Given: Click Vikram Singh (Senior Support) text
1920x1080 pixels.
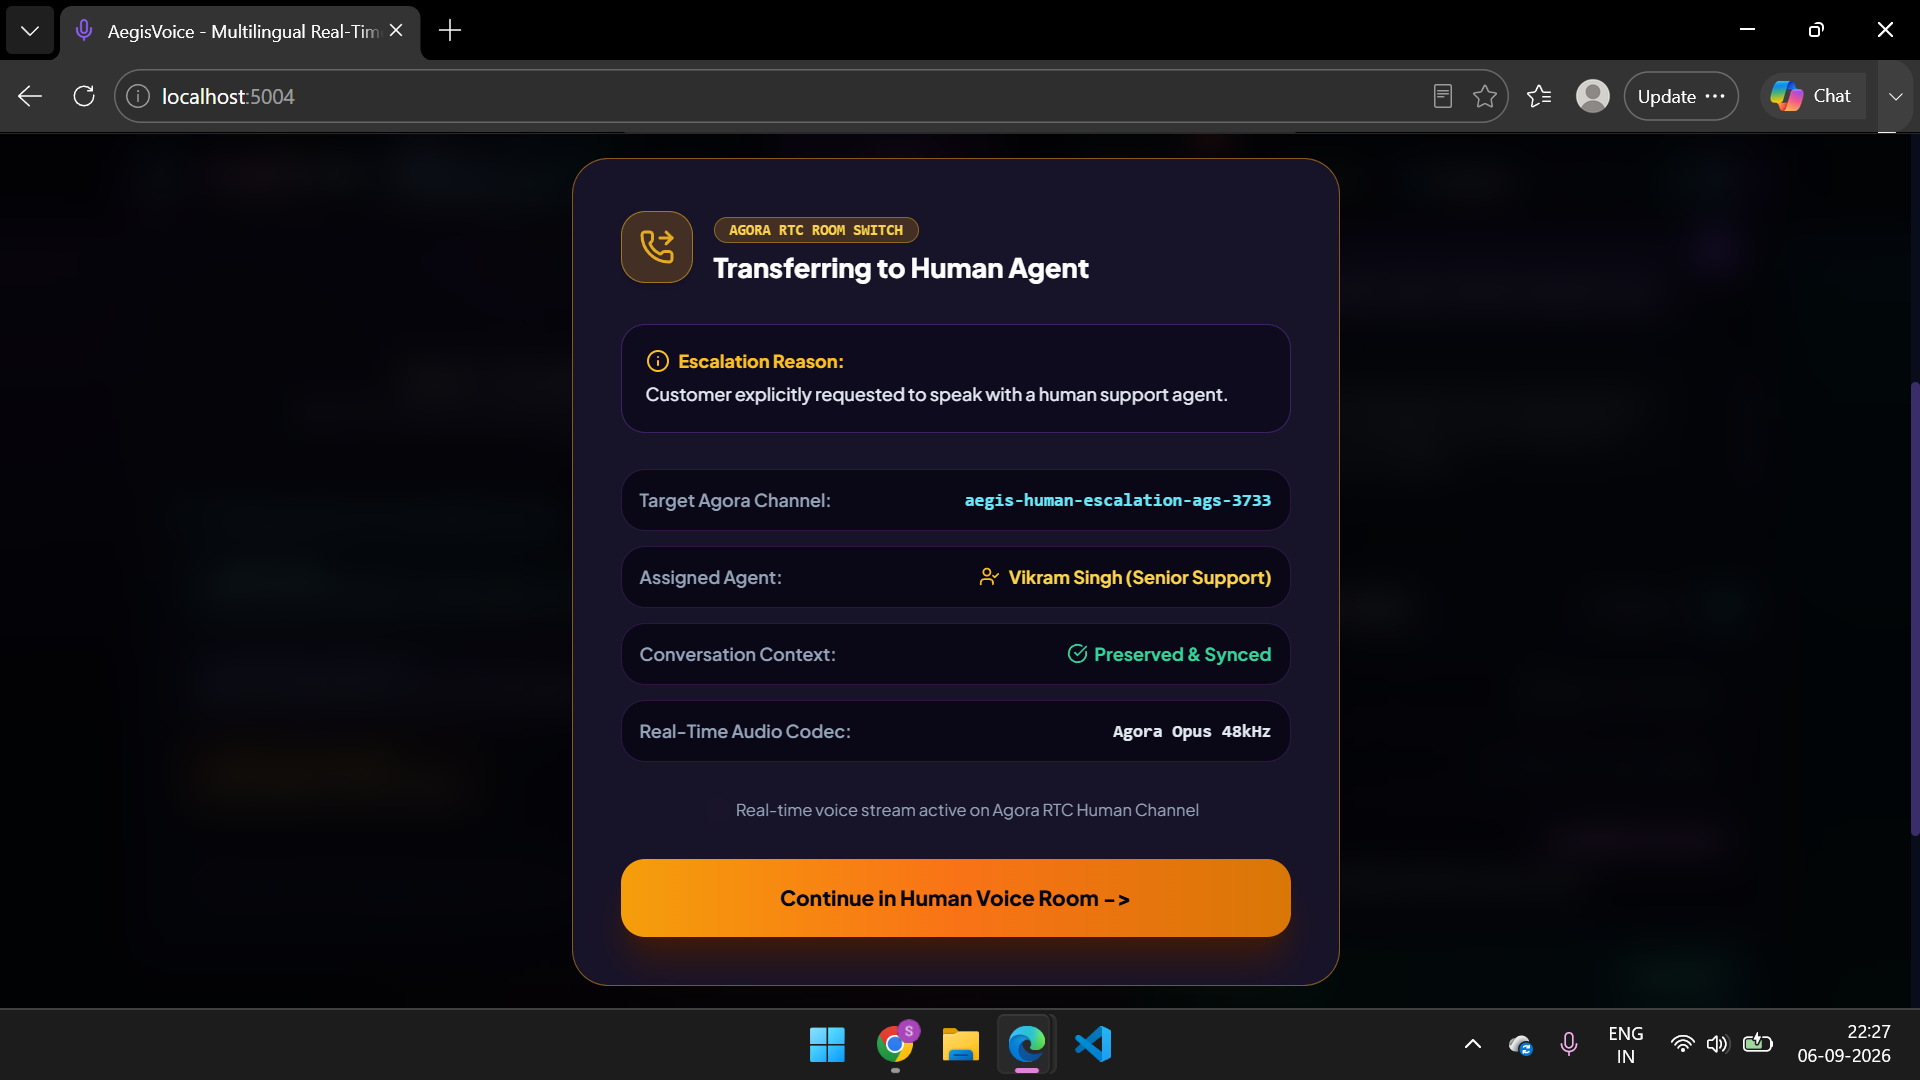Looking at the screenshot, I should (1139, 577).
